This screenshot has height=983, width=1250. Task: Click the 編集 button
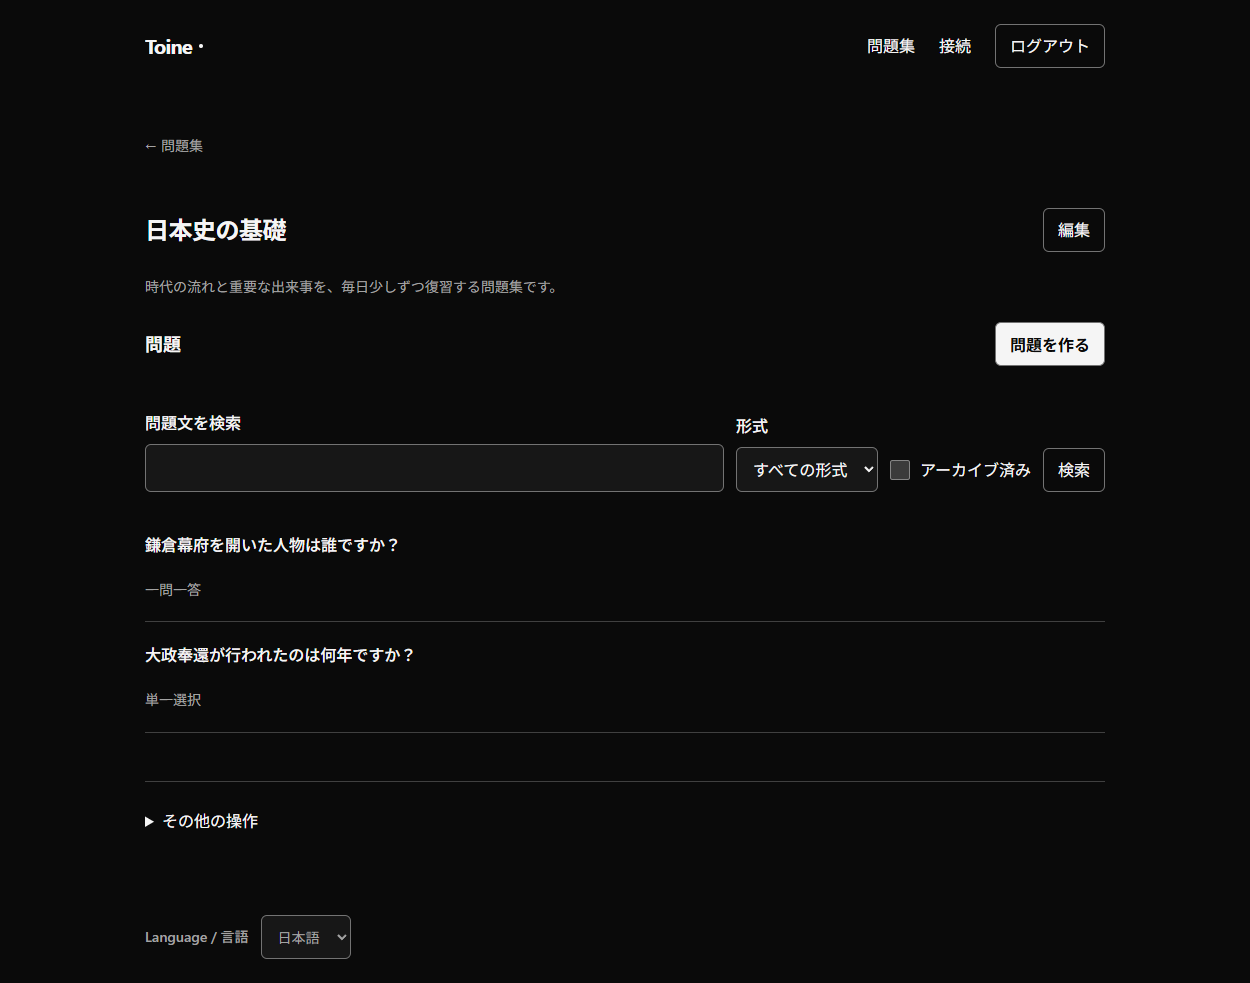[x=1073, y=230]
